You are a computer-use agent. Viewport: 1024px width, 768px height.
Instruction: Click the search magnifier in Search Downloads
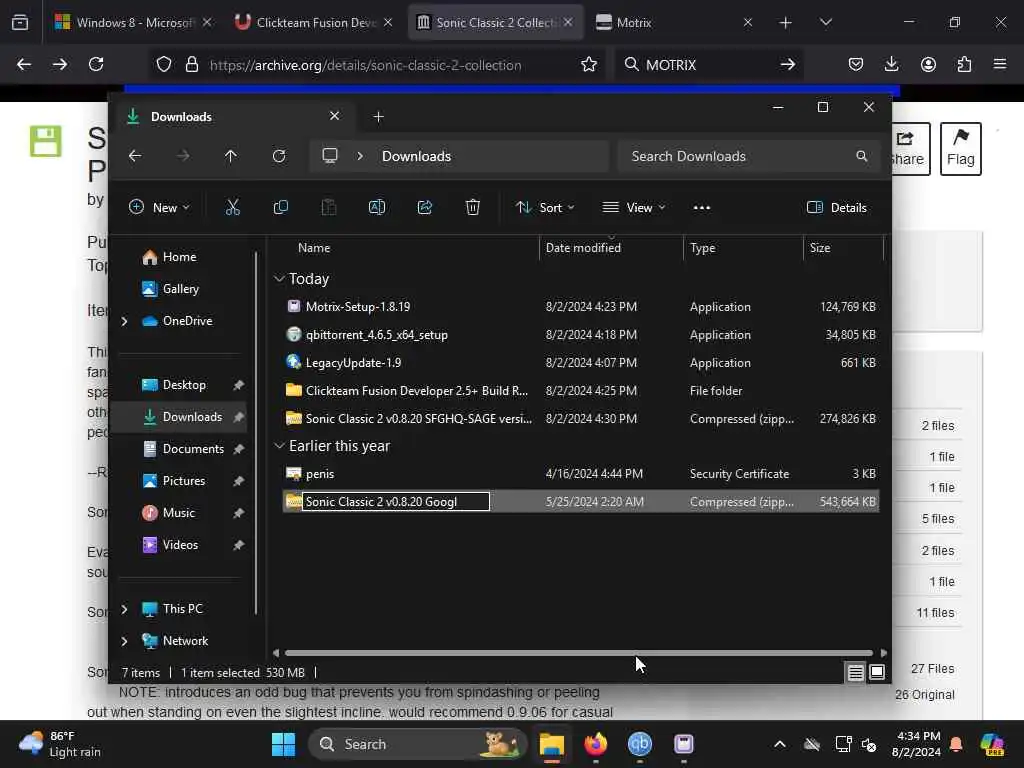(861, 156)
